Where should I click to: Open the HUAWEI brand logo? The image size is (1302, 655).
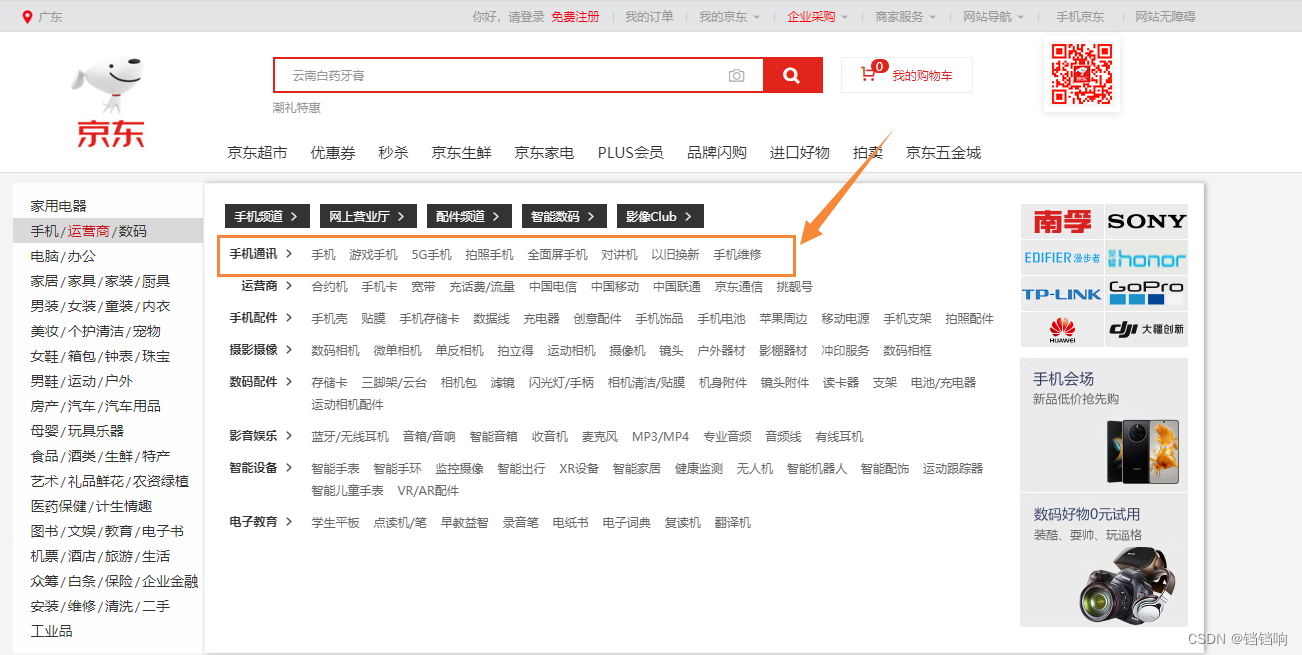point(1062,329)
